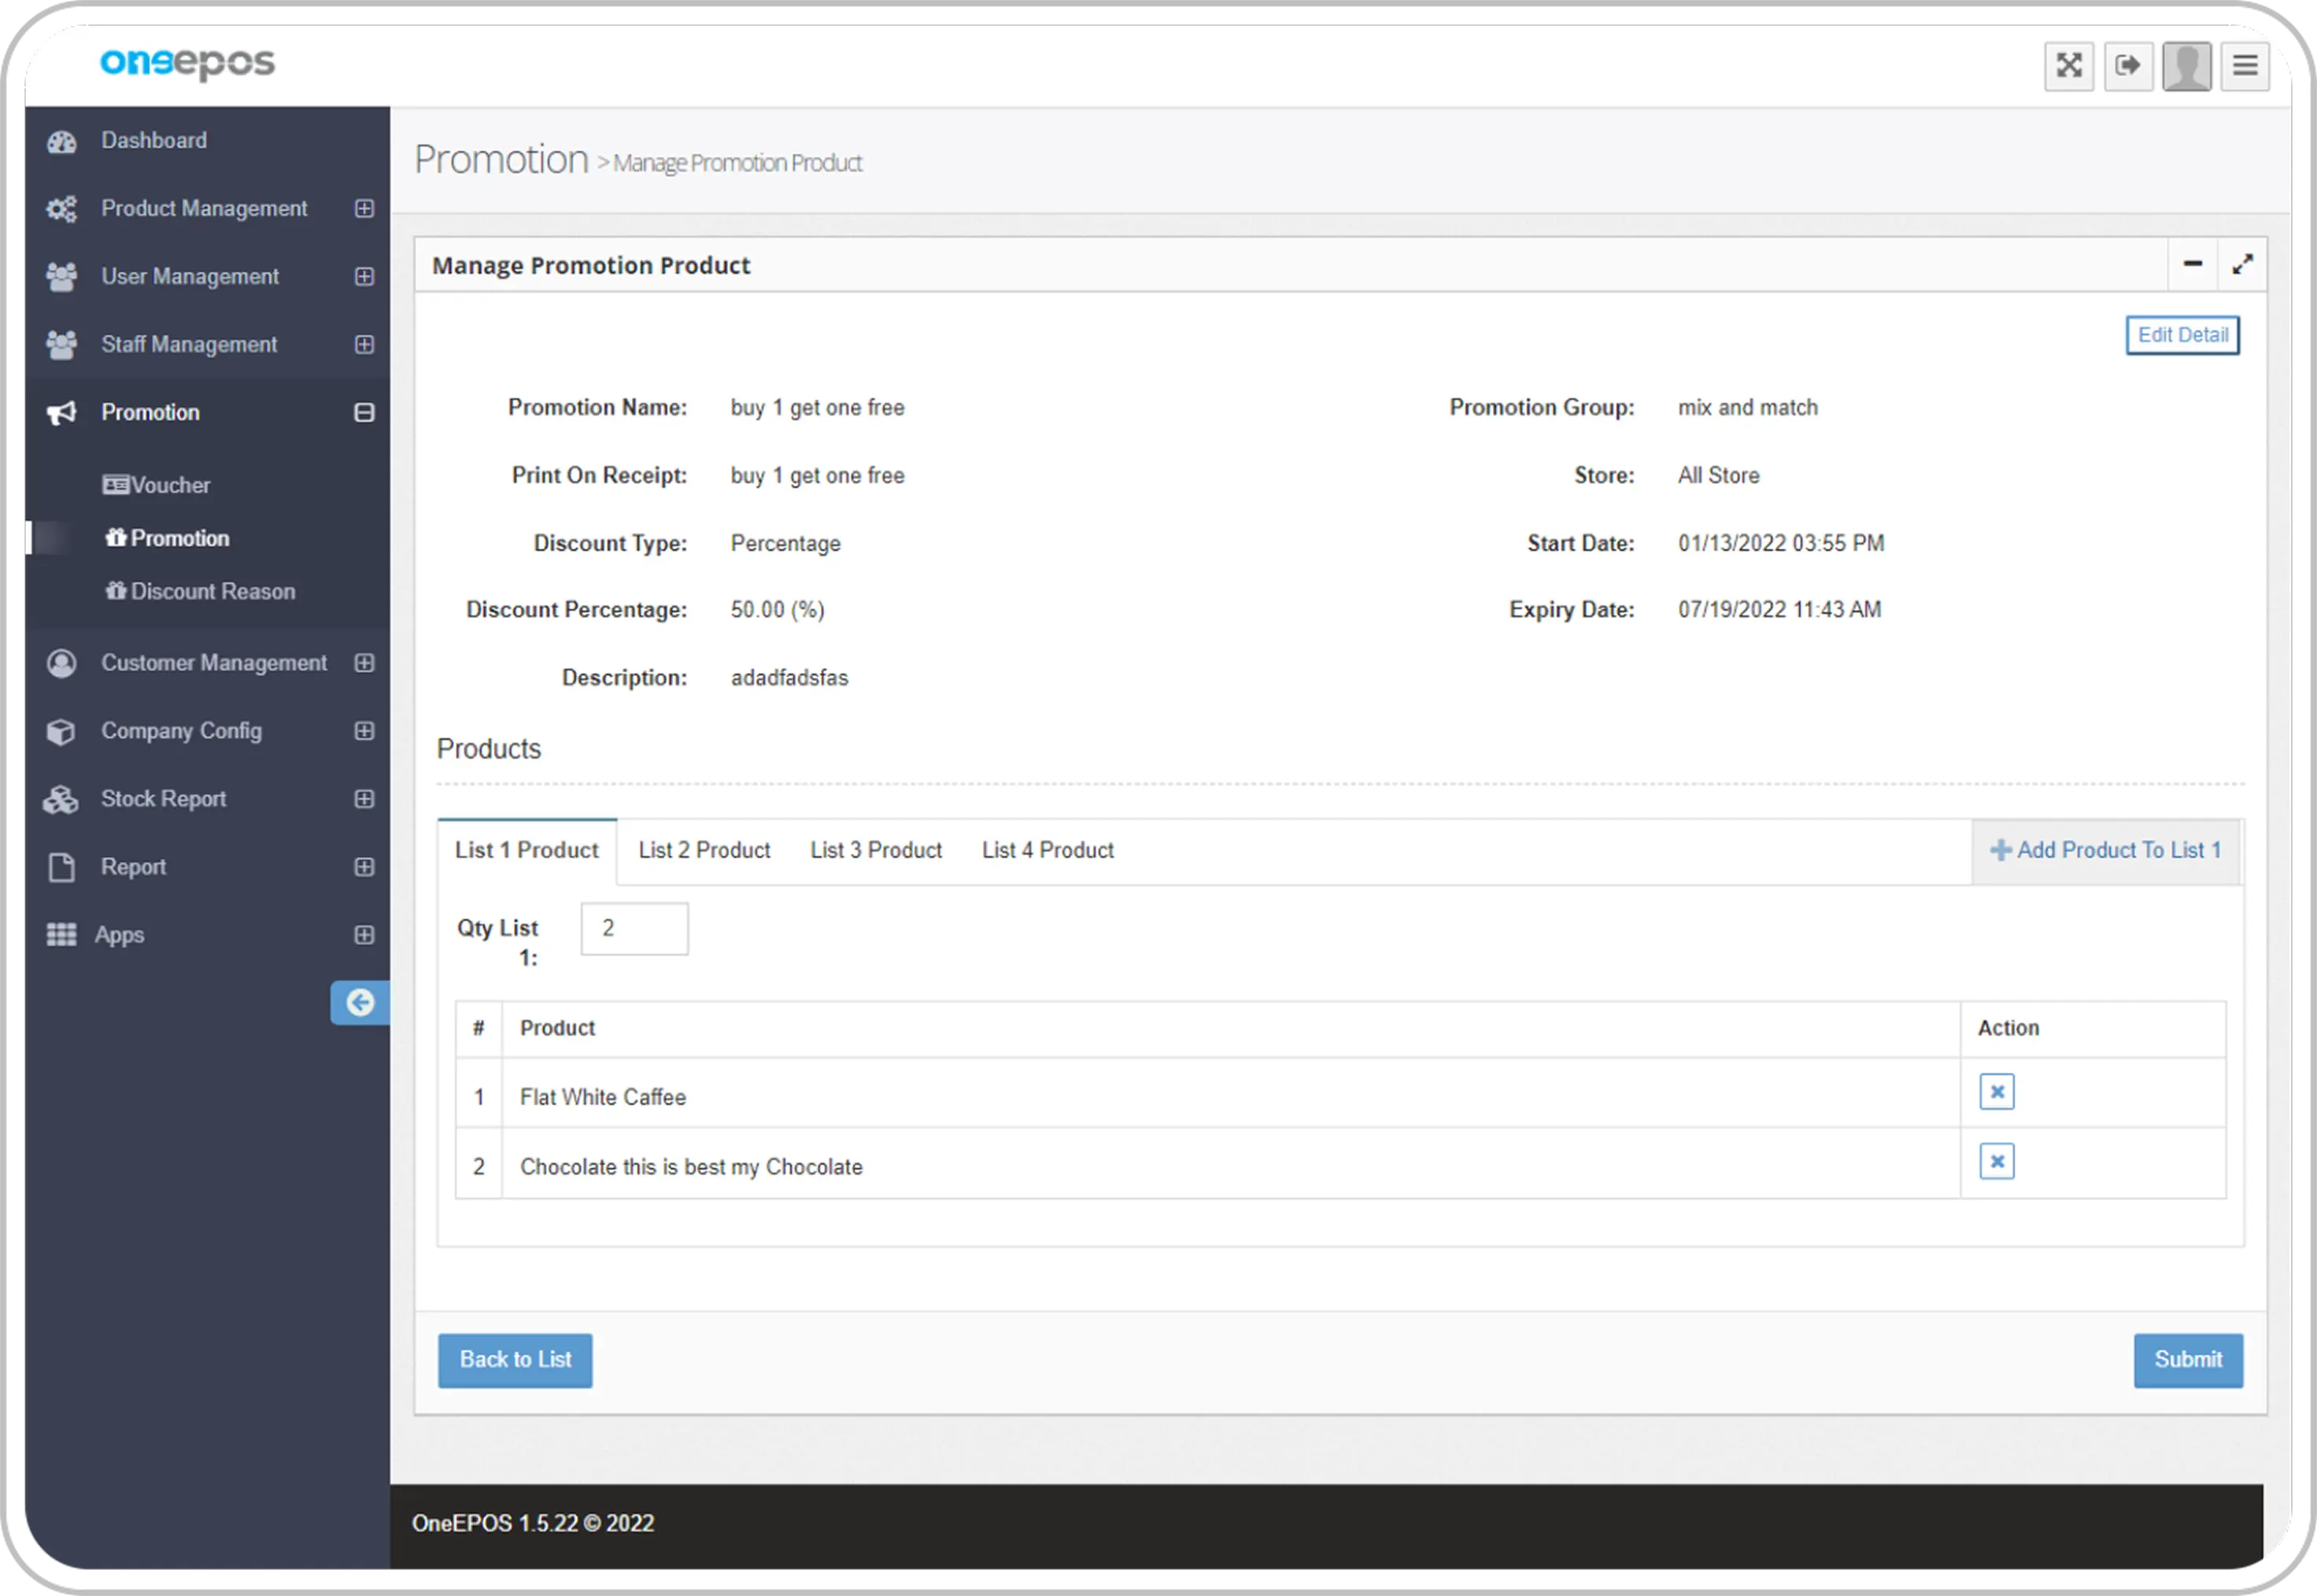Toggle the hamburger menu icon
The width and height of the screenshot is (2317, 1596).
coord(2244,66)
